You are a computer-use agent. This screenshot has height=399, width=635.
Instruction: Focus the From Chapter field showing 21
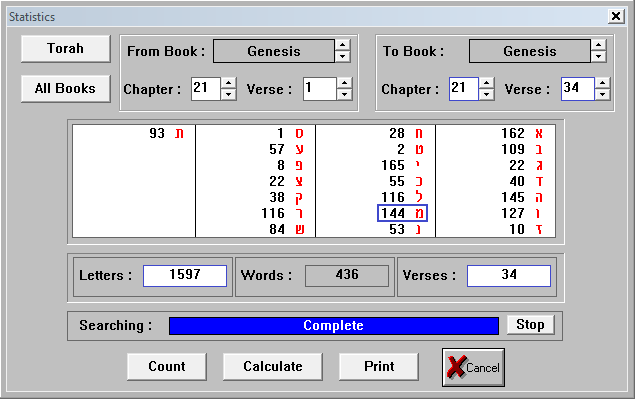[206, 89]
